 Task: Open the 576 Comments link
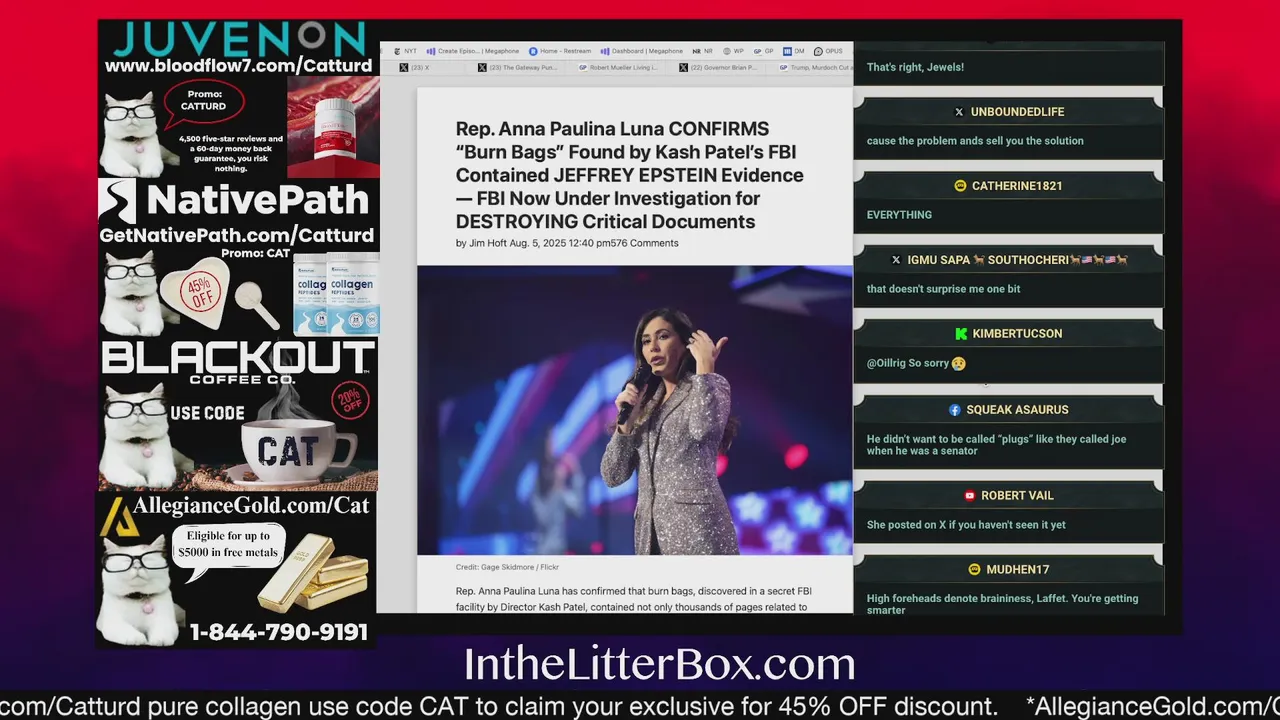[x=645, y=243]
